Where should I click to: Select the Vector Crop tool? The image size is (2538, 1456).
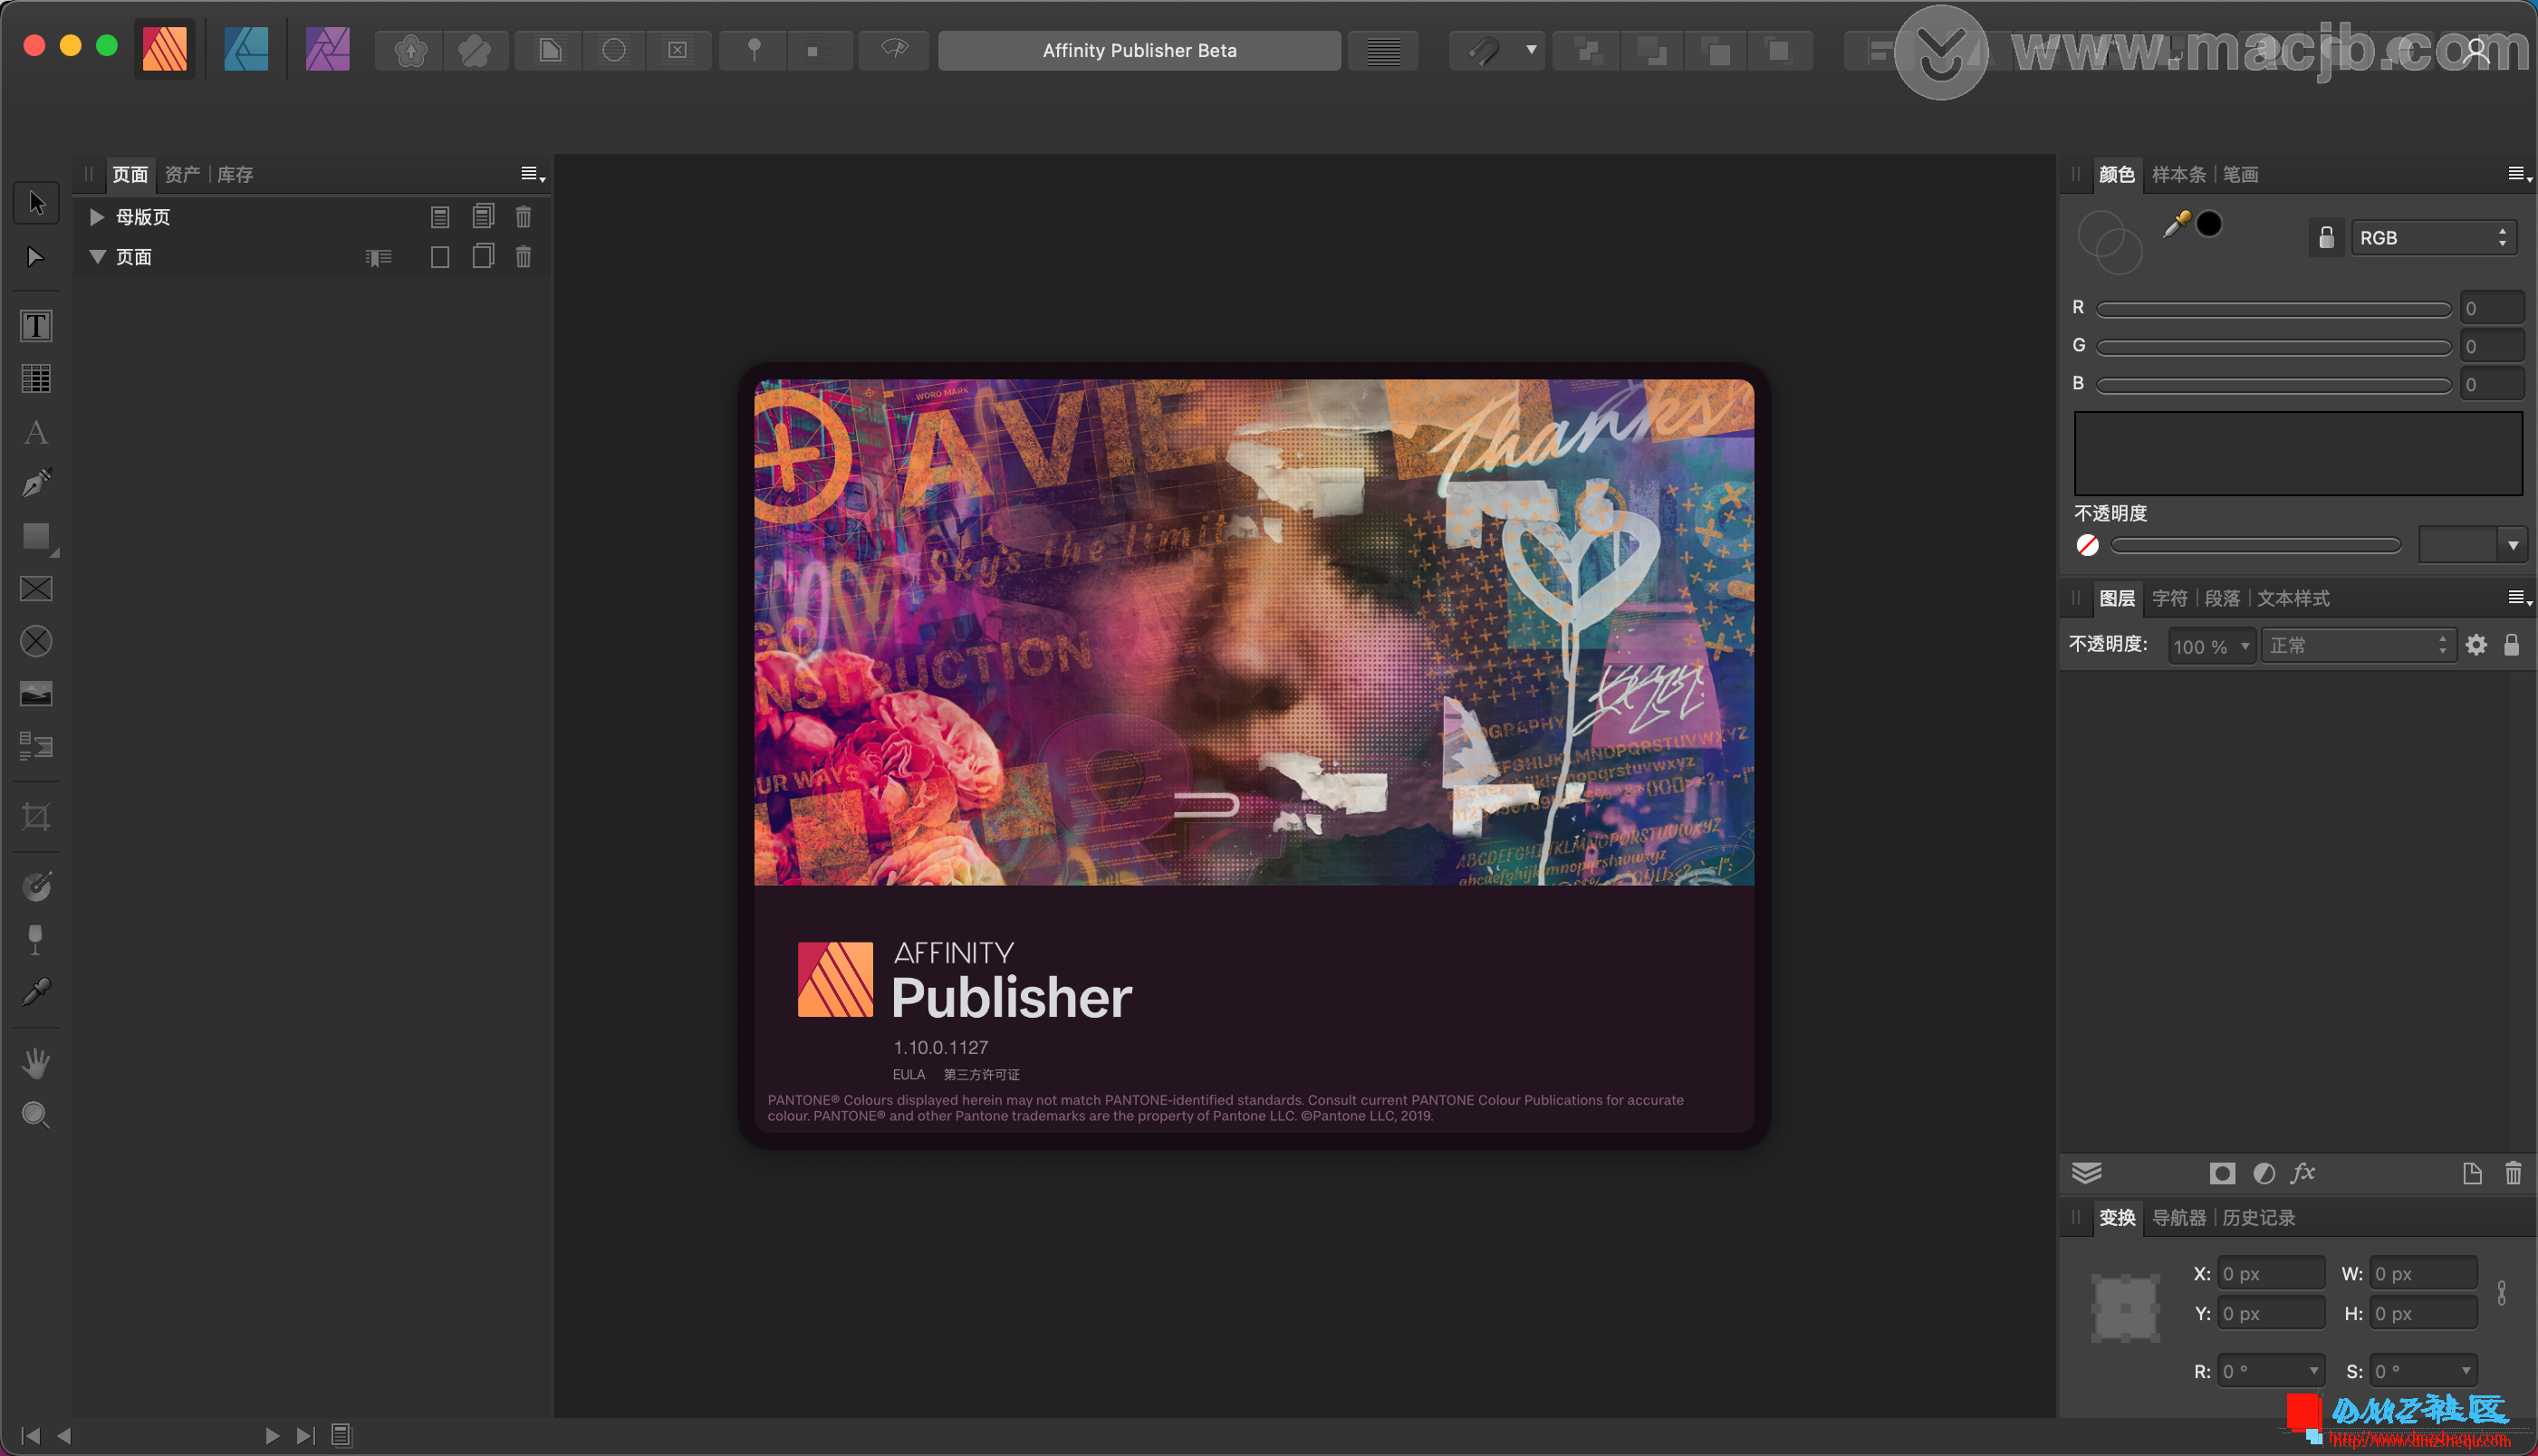(36, 817)
